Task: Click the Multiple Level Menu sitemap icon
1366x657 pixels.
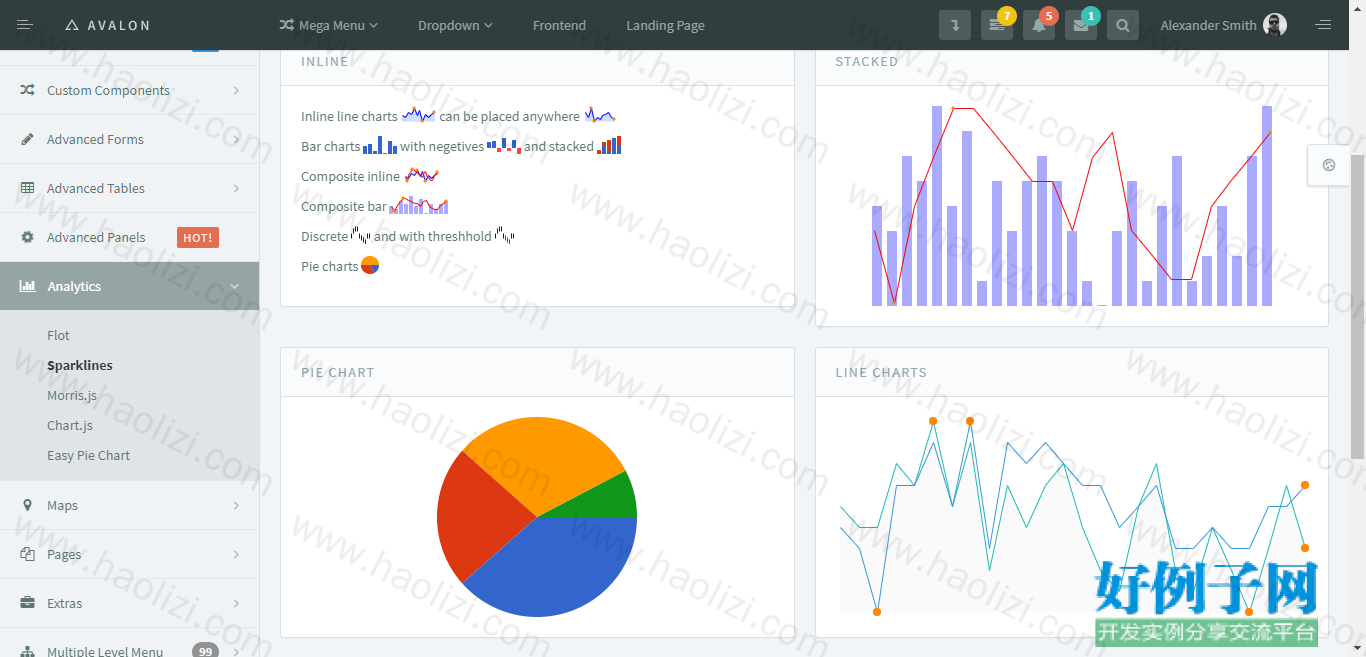Action: [27, 651]
